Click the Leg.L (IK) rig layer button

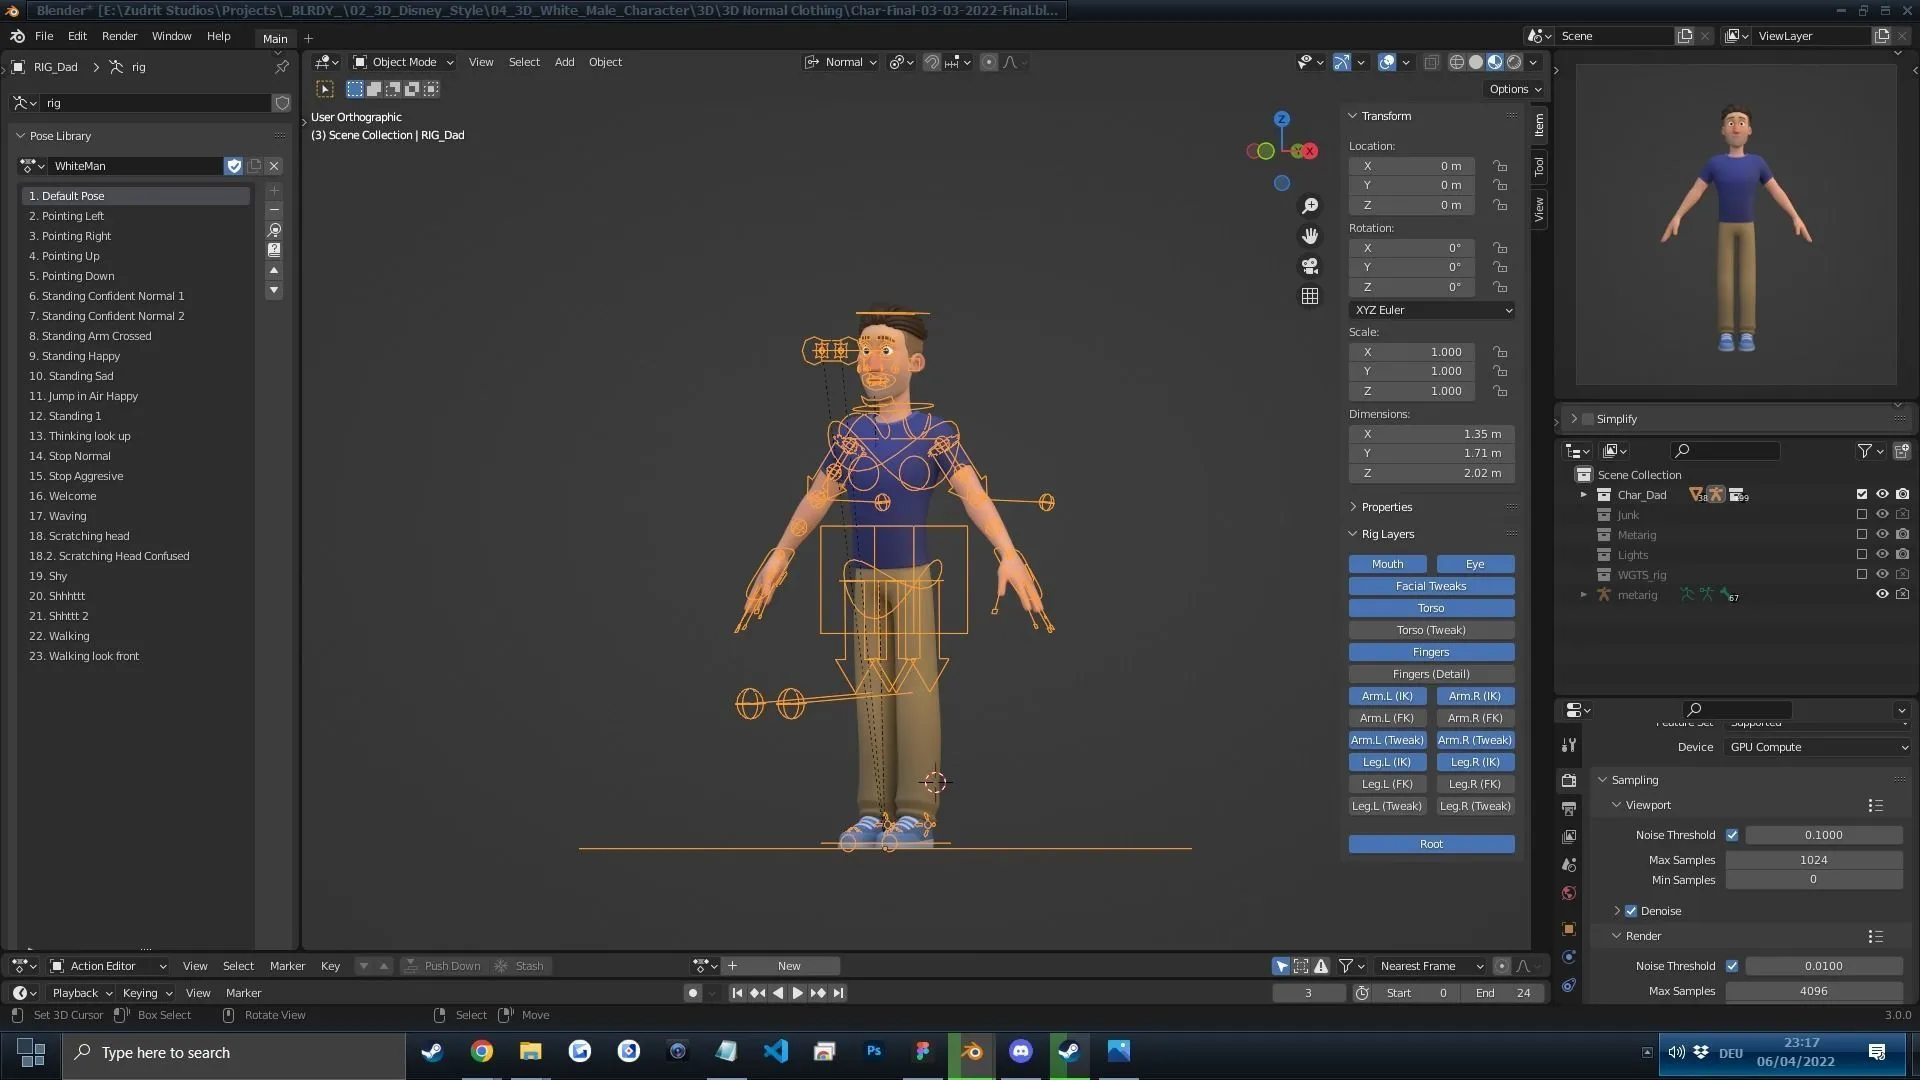coord(1386,762)
